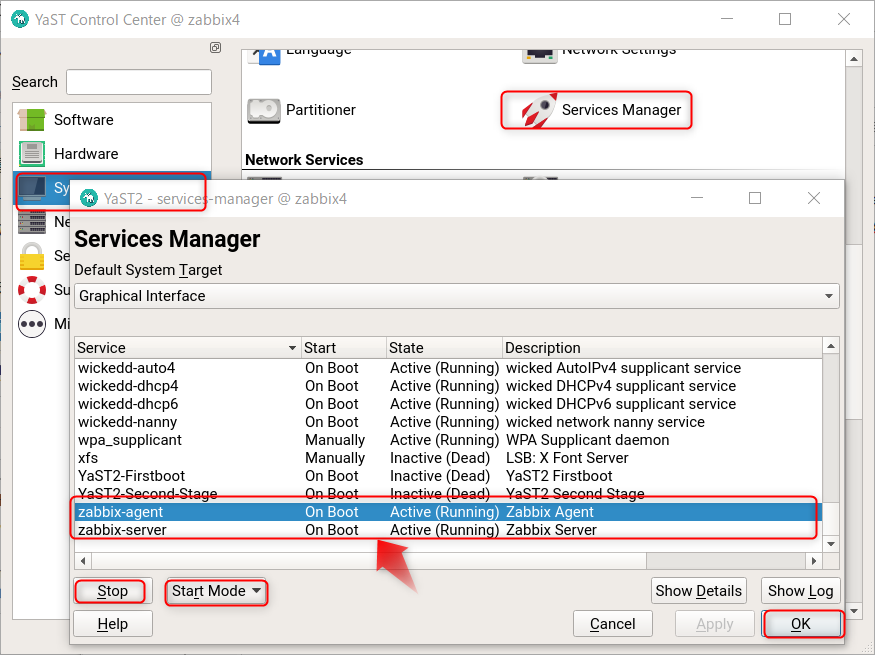Select the wpa_supplicant service row
875x655 pixels.
pos(449,440)
